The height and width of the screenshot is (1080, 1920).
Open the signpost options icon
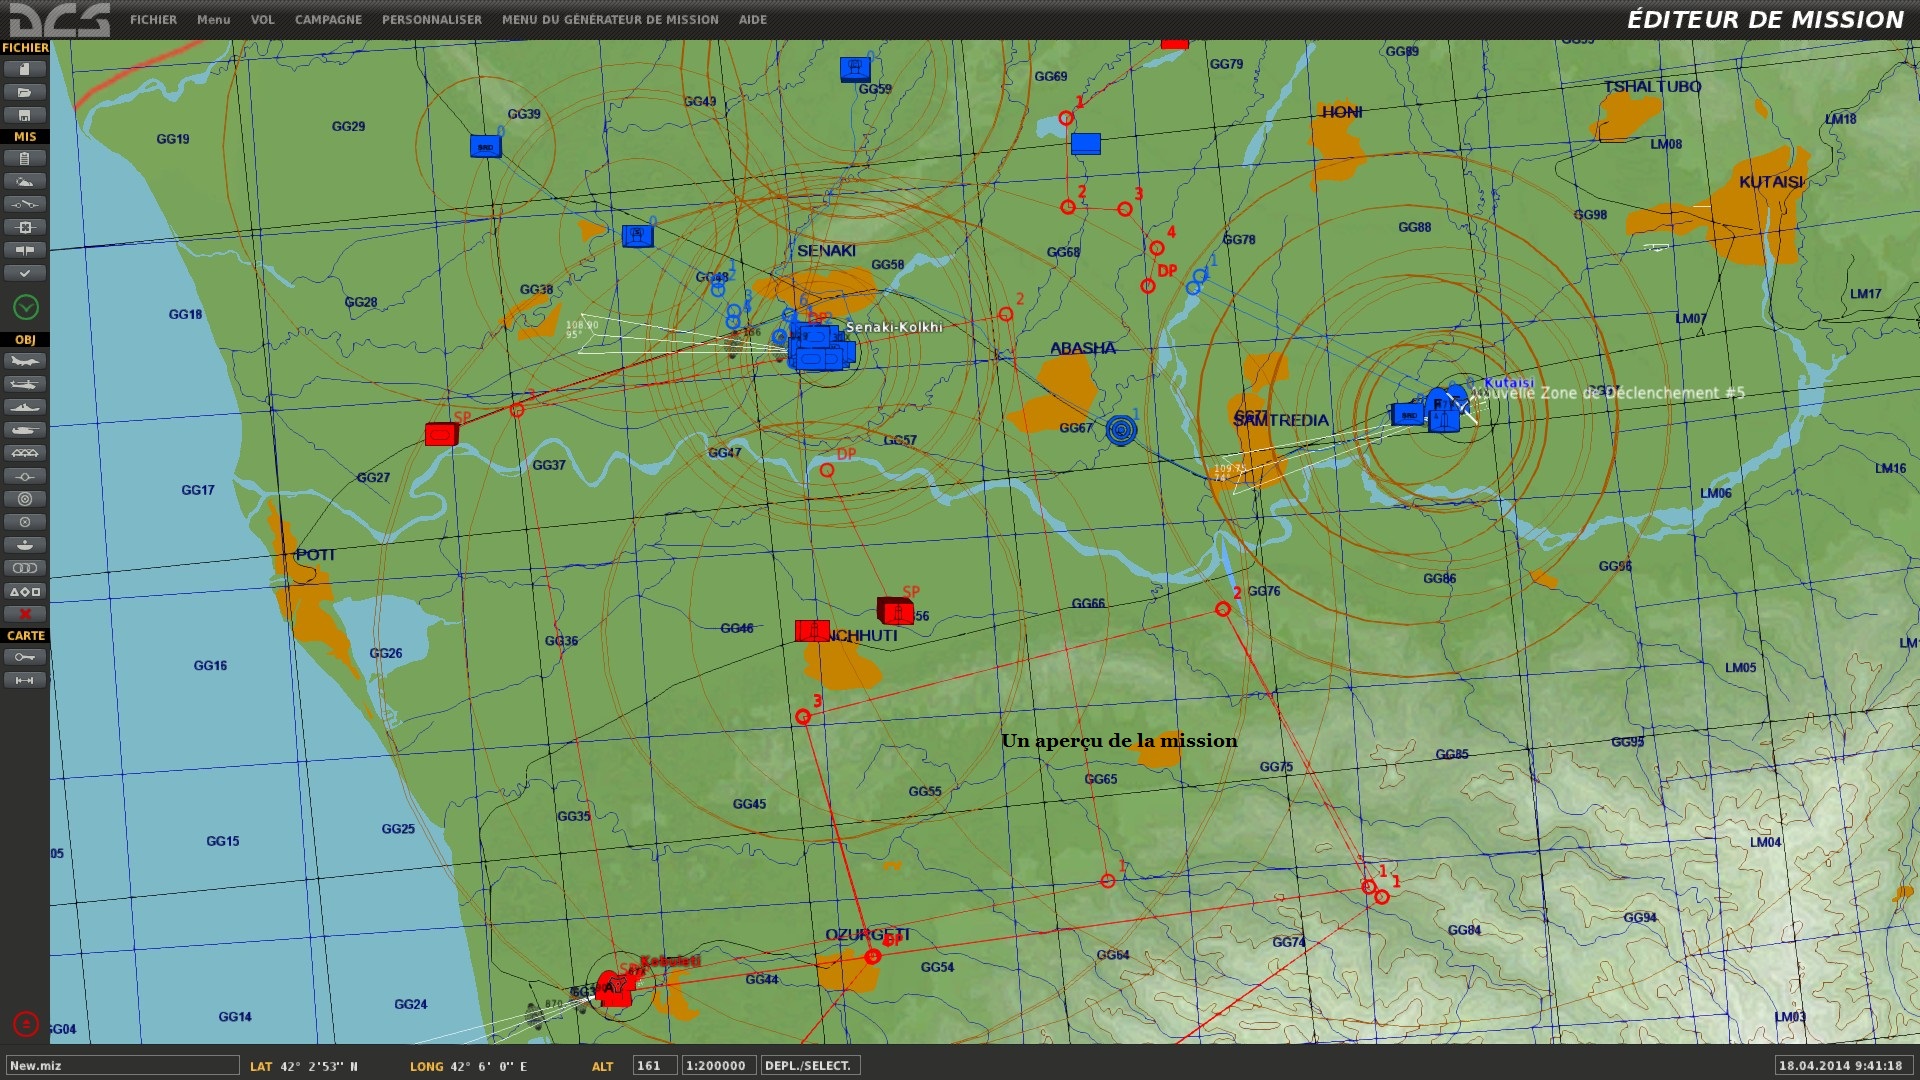pos(25,250)
